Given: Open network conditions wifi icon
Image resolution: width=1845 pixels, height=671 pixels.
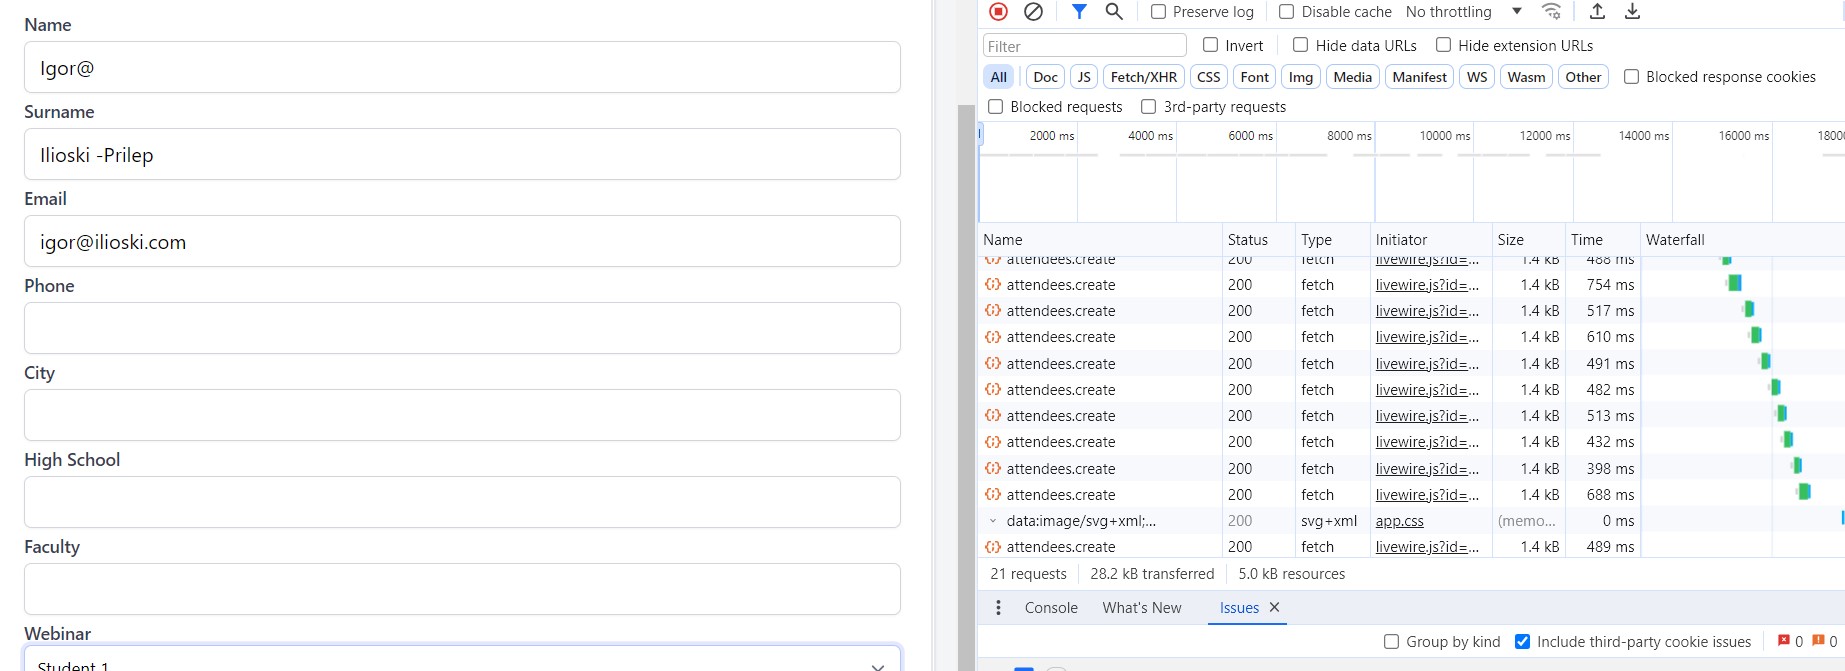Looking at the screenshot, I should pyautogui.click(x=1551, y=12).
